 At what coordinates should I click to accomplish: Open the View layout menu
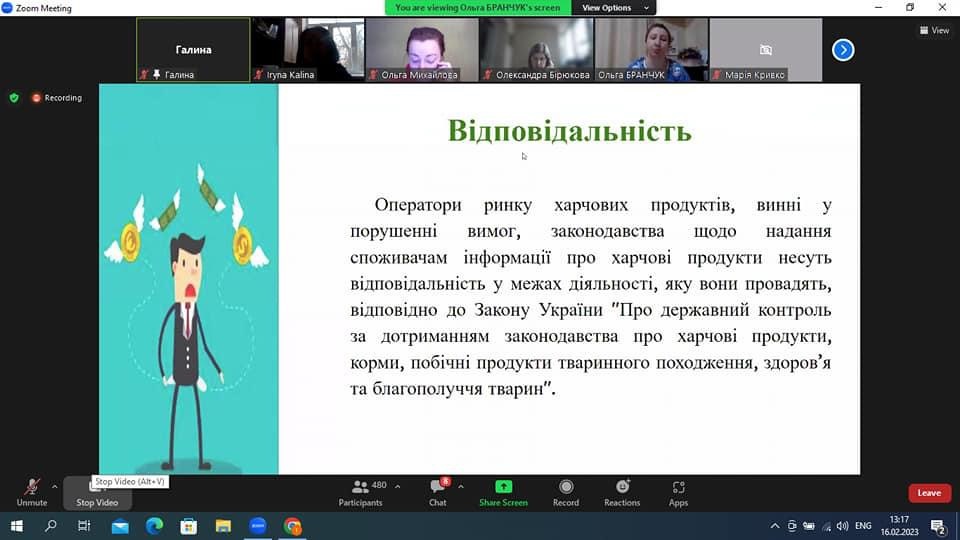(x=934, y=30)
